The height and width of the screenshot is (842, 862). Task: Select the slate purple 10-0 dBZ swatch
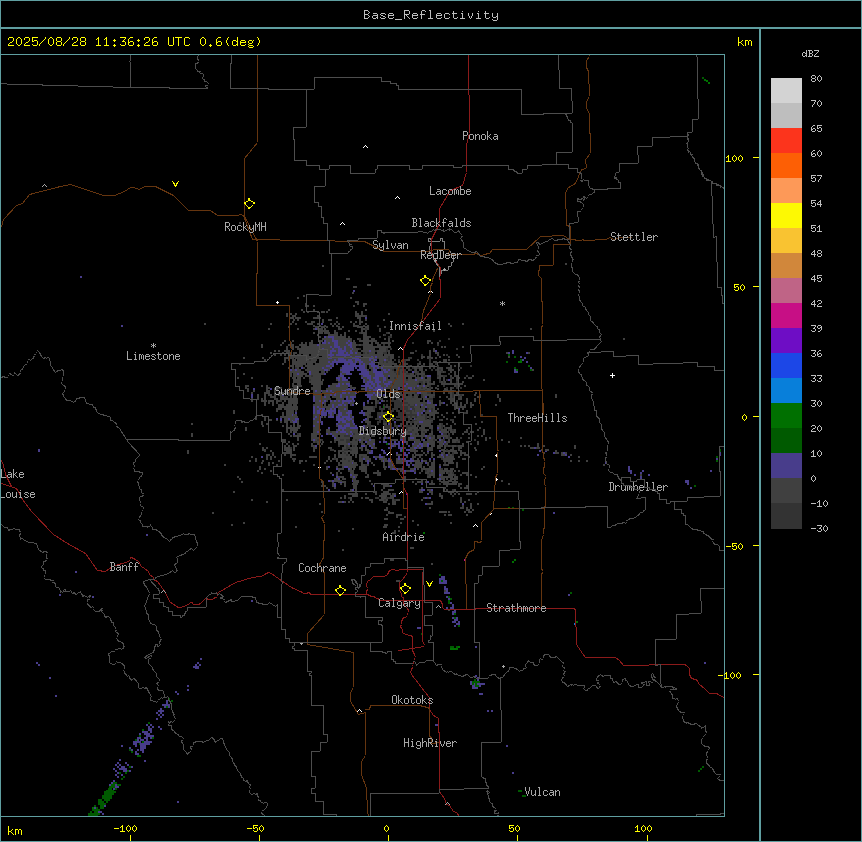786,466
